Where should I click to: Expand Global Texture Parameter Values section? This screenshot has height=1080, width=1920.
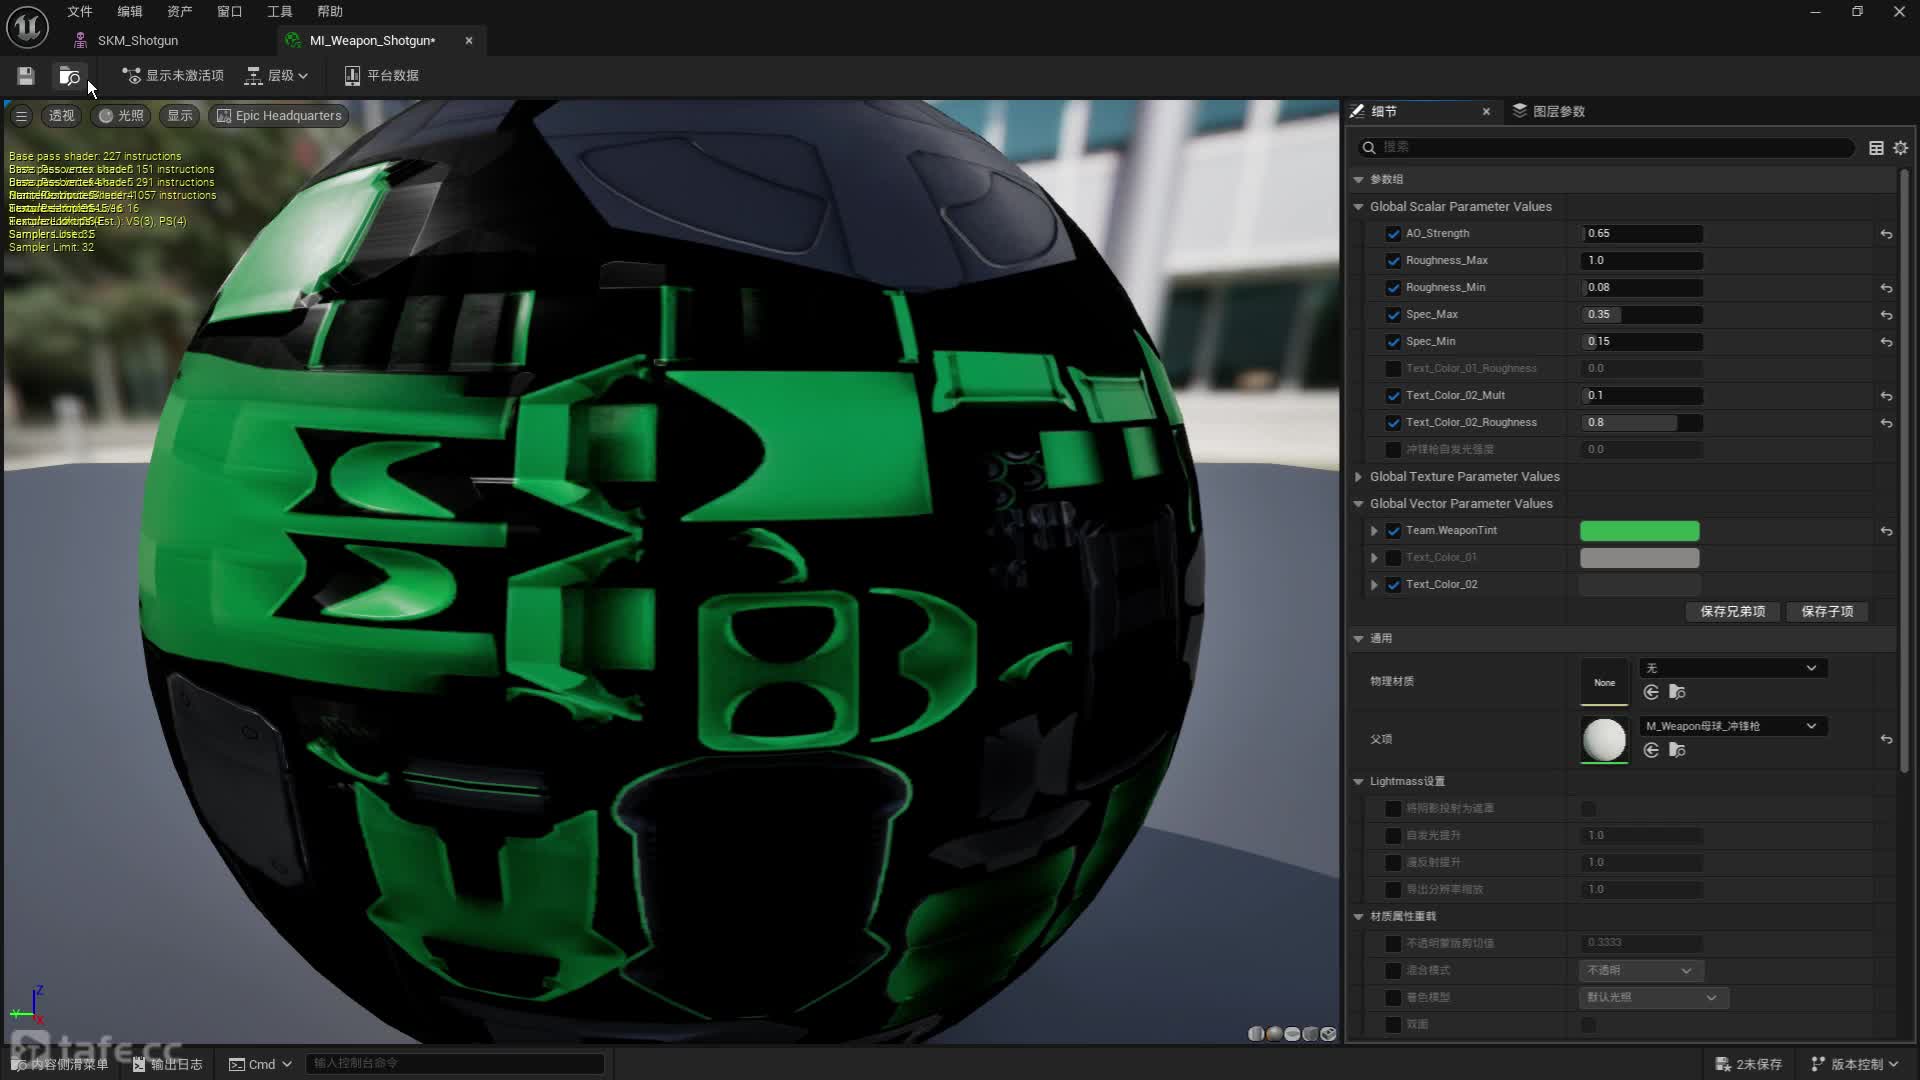tap(1358, 477)
